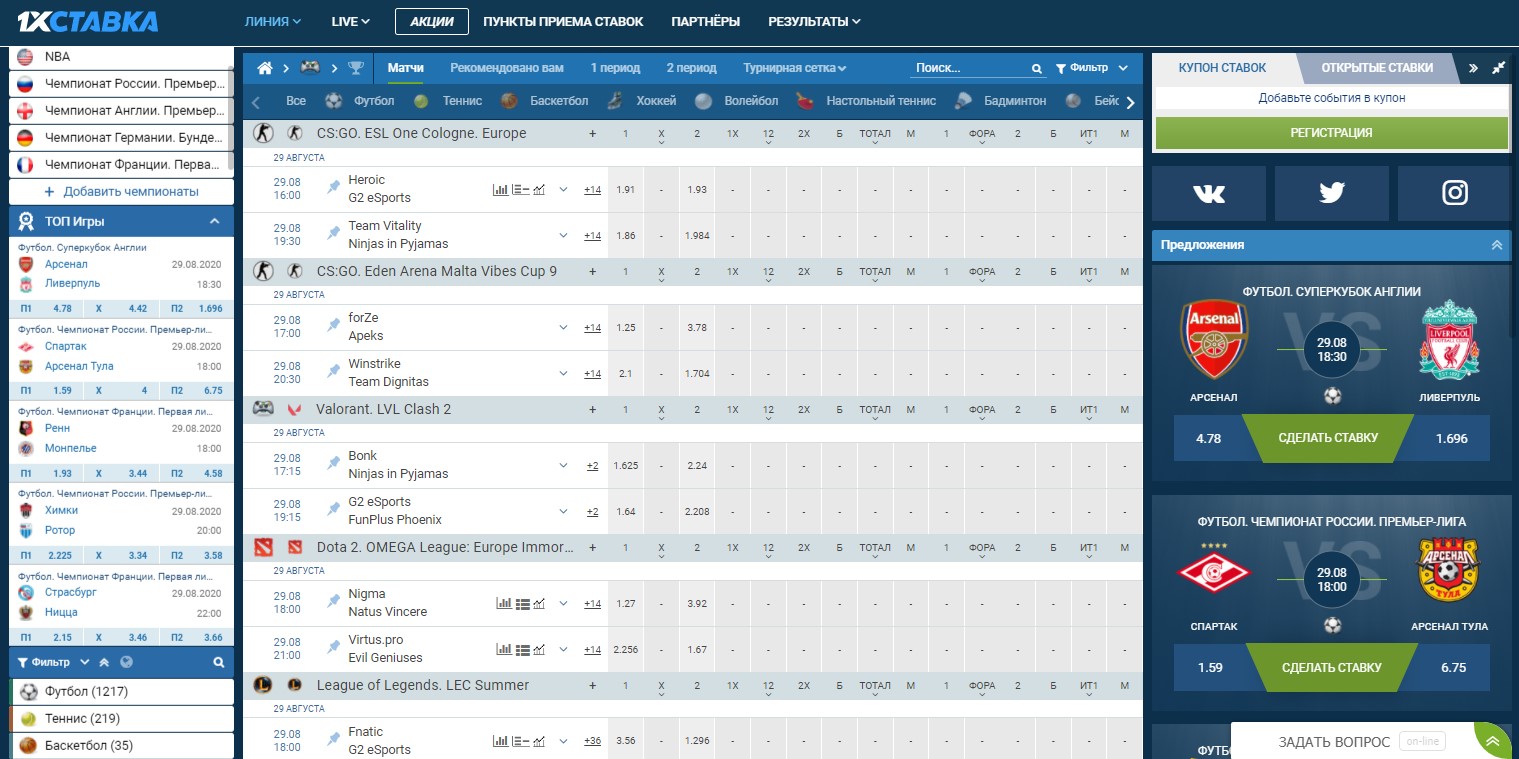The height and width of the screenshot is (759, 1519).
Task: Pin the Virtus.pro vs Evil Geniuses match
Action: [x=333, y=649]
